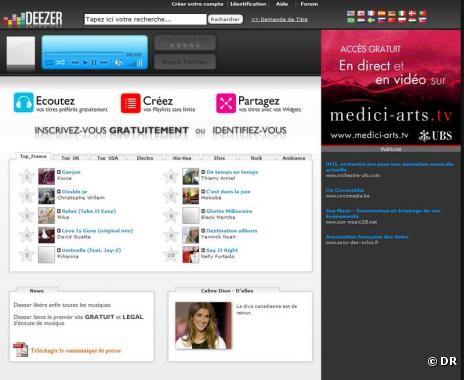
Task: Click IDENTIFIEZ-VOUS
Action: pyautogui.click(x=249, y=130)
